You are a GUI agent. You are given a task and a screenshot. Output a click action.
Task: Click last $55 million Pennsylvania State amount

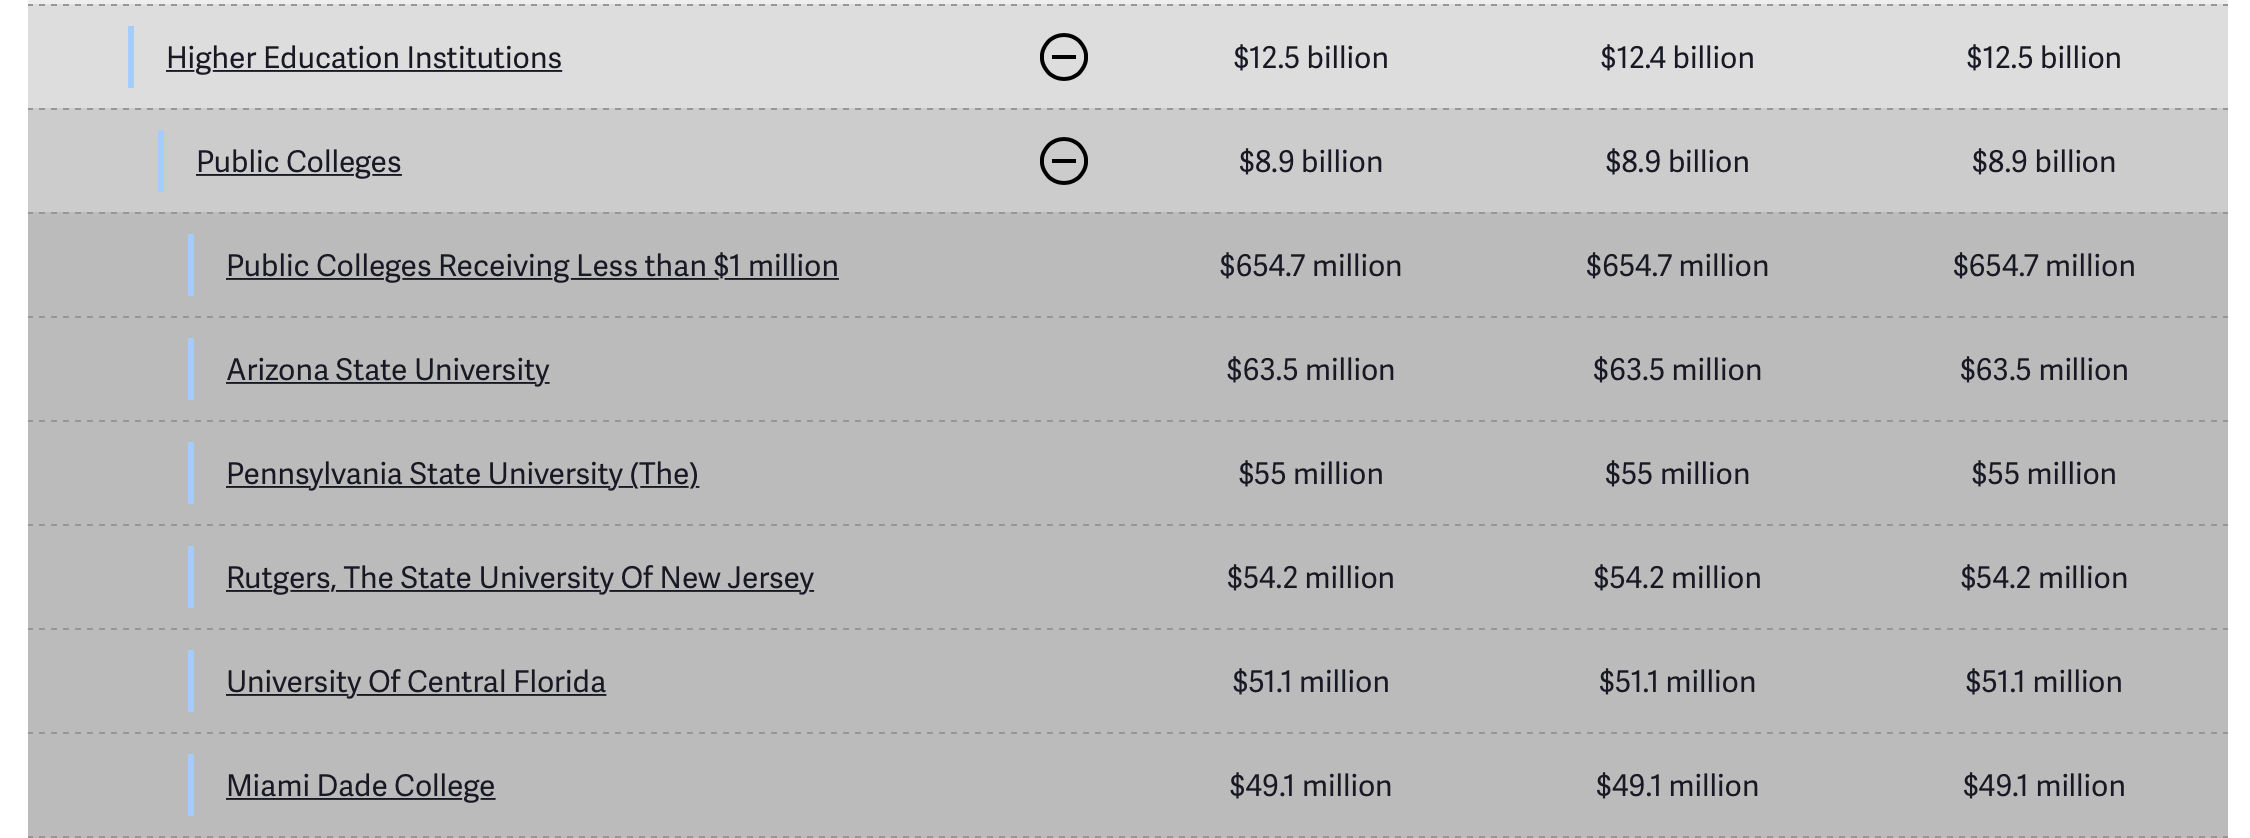(x=2043, y=474)
